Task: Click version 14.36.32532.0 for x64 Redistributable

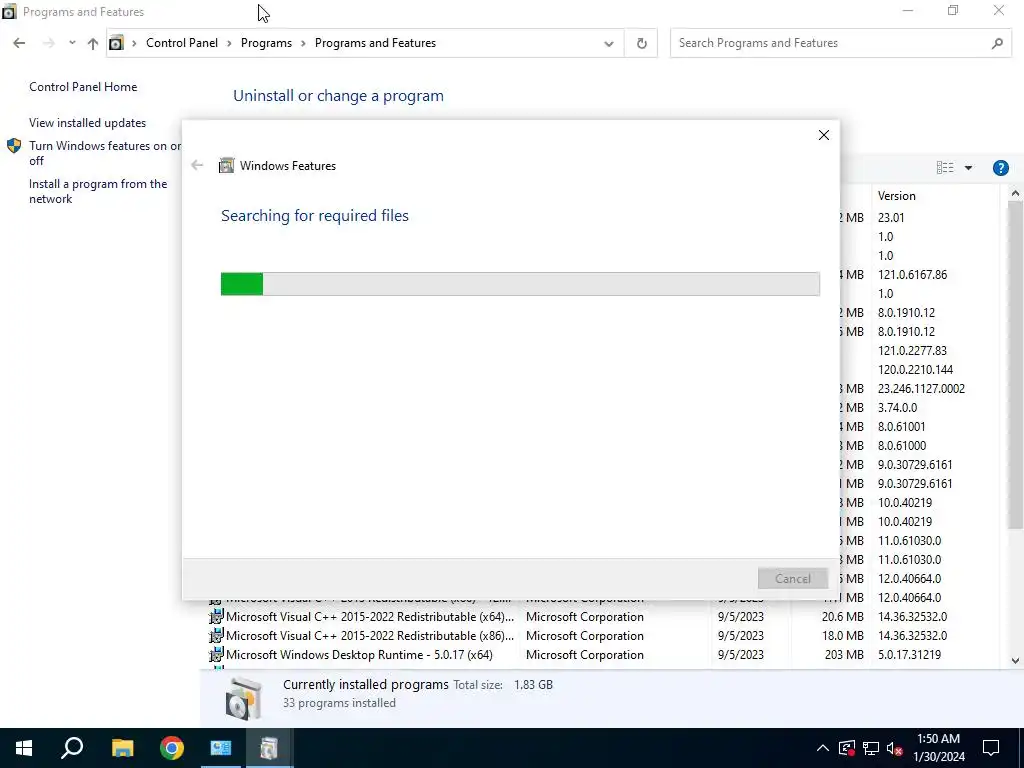Action: coord(912,616)
